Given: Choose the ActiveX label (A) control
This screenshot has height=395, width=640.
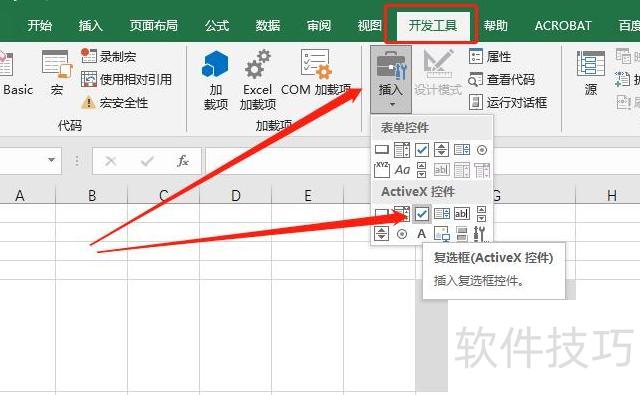Looking at the screenshot, I should (422, 234).
